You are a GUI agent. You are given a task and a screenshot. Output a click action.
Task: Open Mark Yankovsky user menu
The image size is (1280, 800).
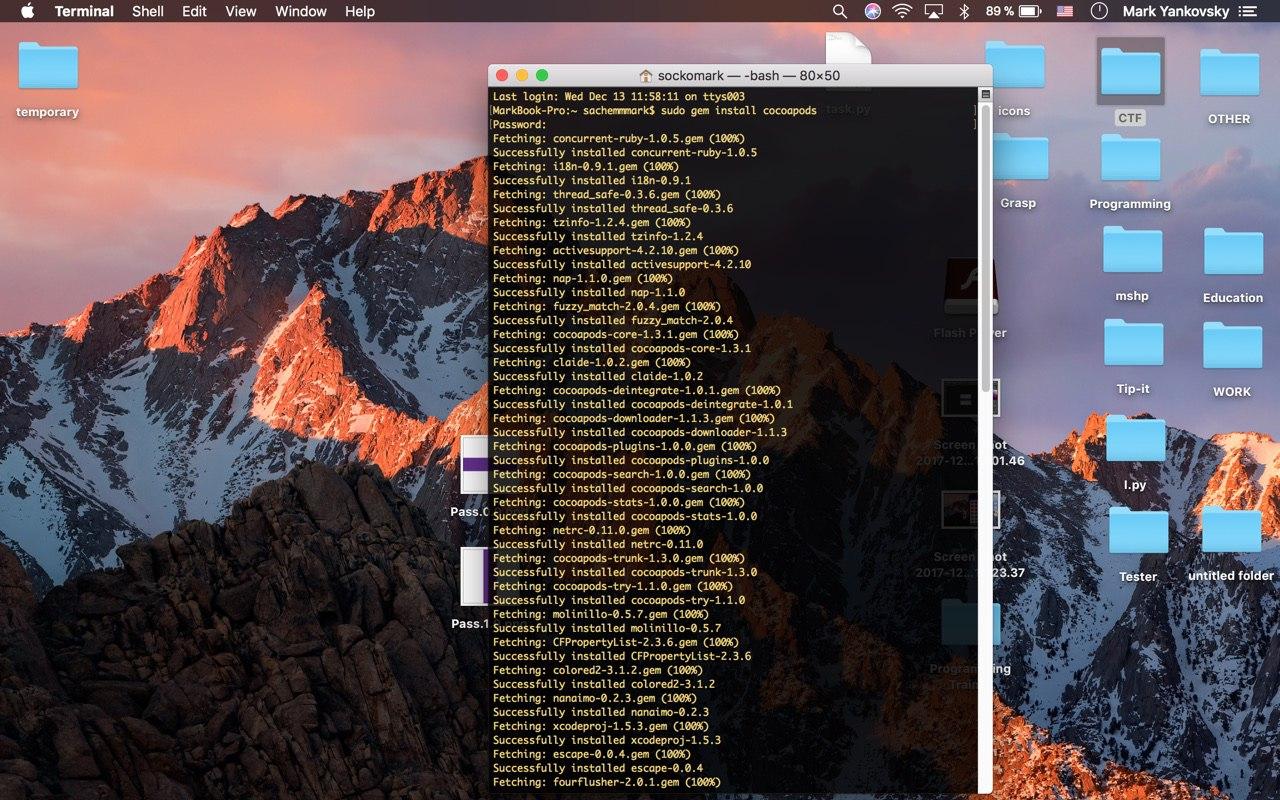click(x=1175, y=11)
